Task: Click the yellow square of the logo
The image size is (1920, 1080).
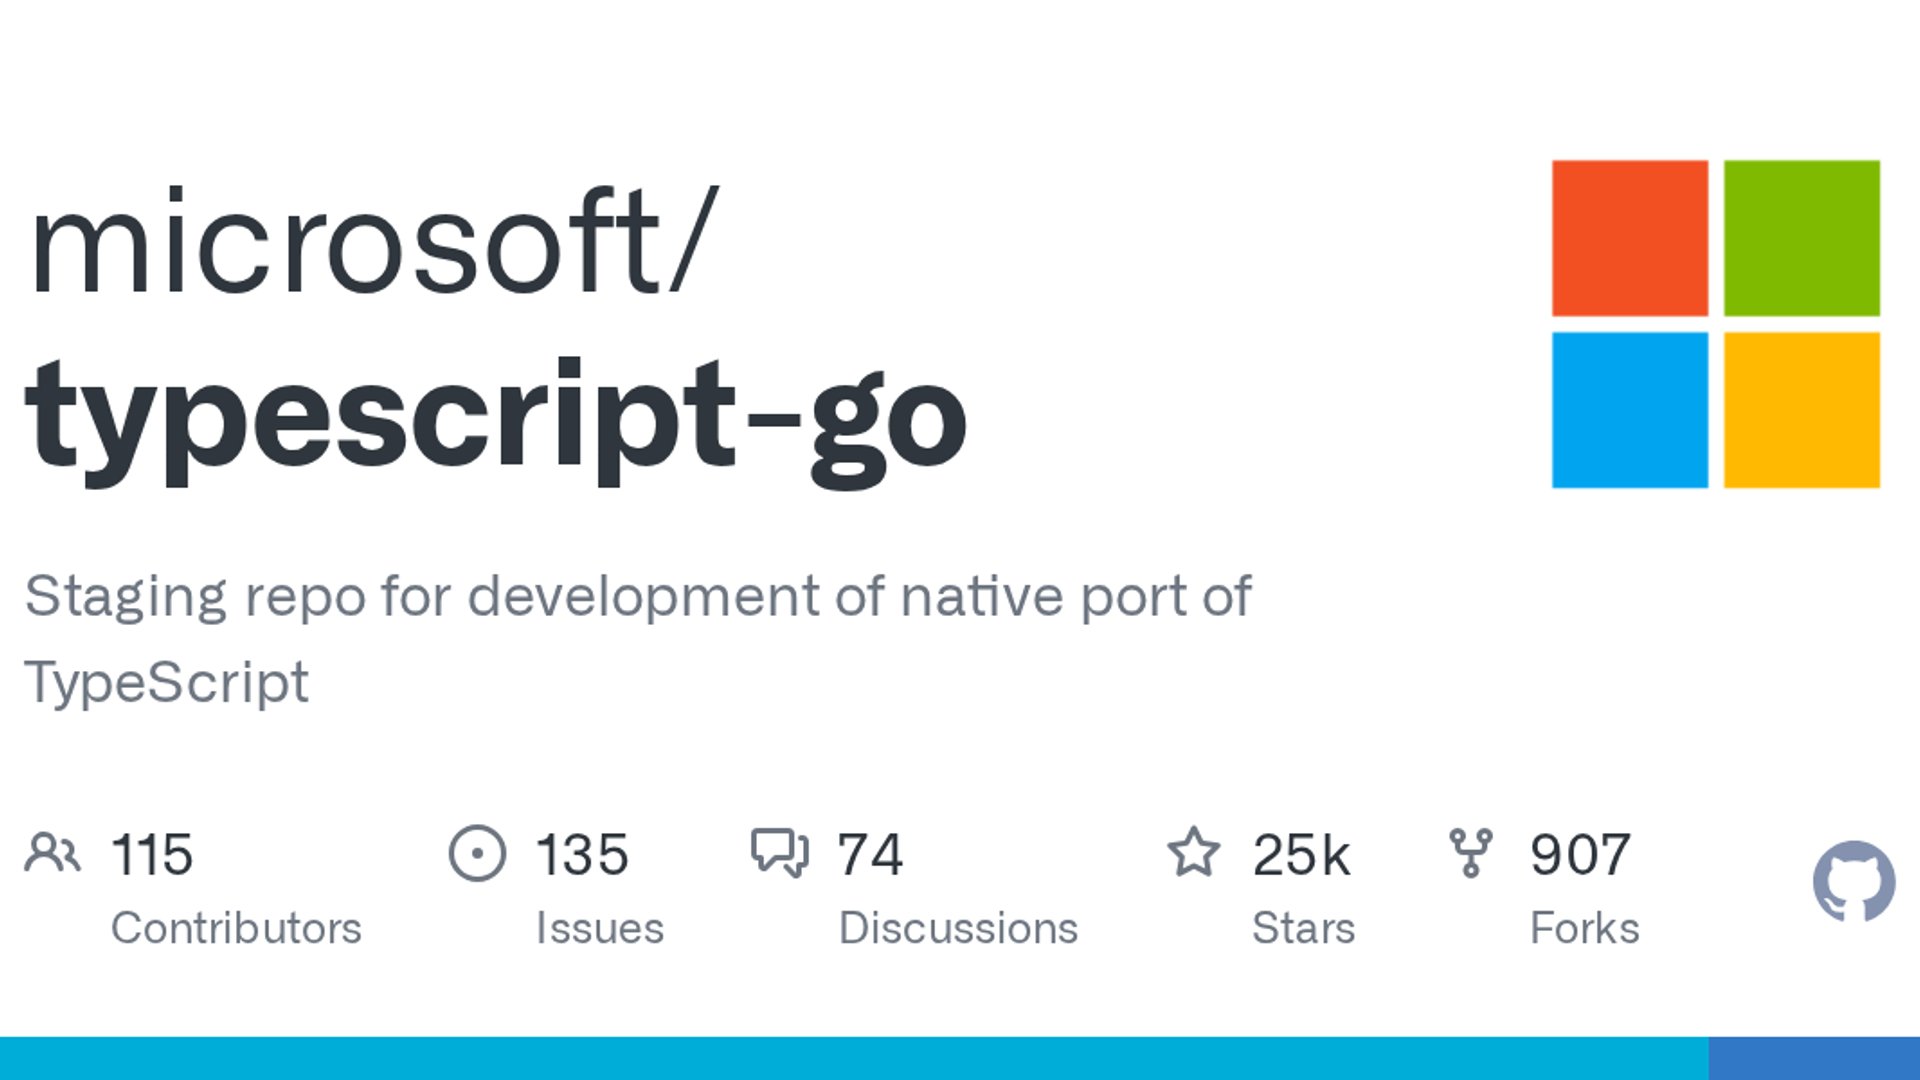Action: [x=1801, y=410]
